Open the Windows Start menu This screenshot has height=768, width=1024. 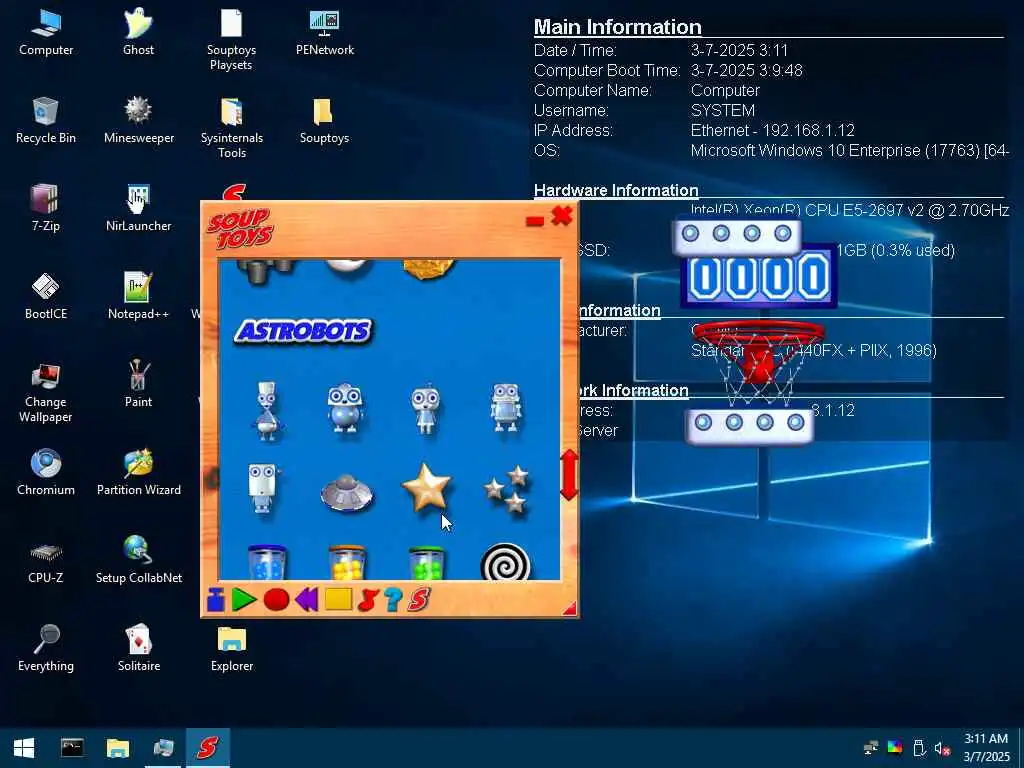coord(24,748)
